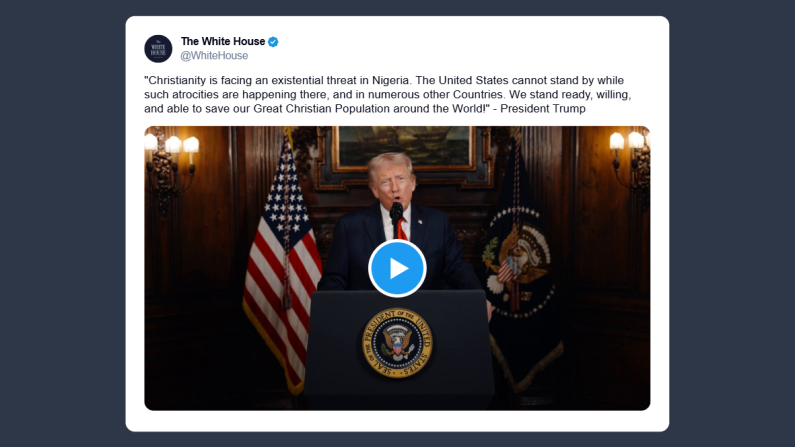
Task: Click the speaker's red tie in video
Action: coord(402,229)
